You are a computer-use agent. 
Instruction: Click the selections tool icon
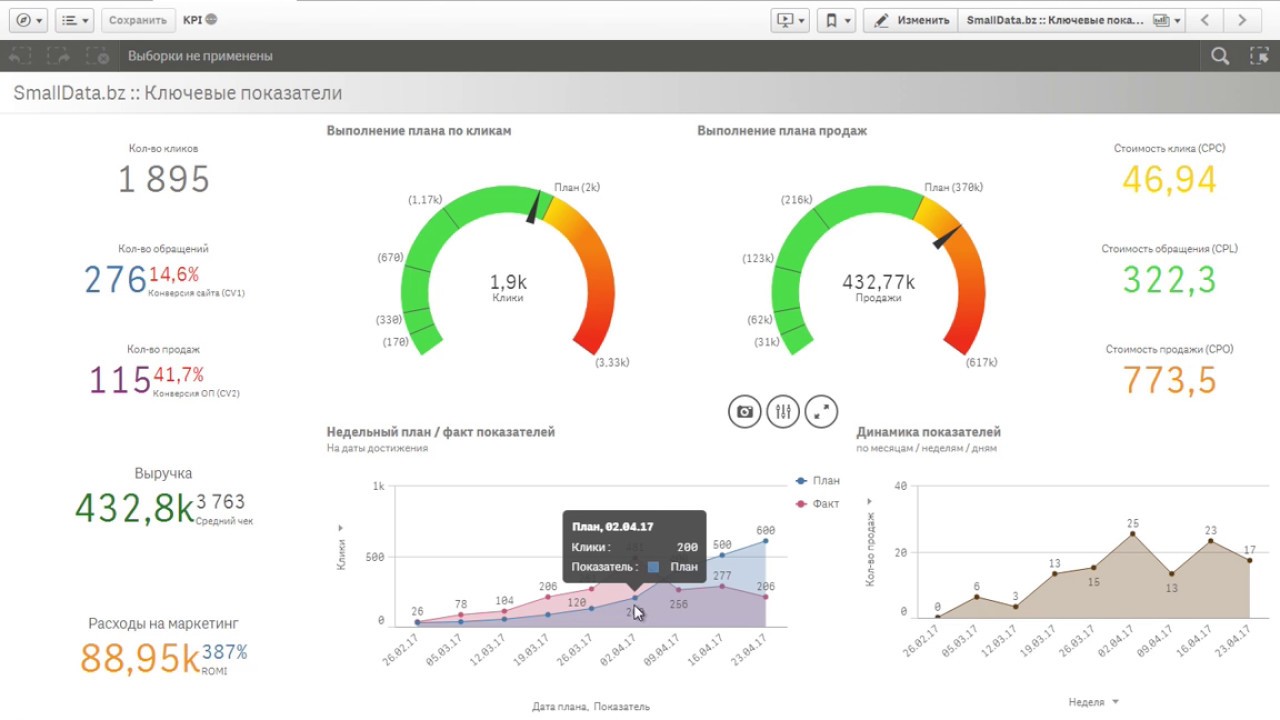[x=1259, y=56]
